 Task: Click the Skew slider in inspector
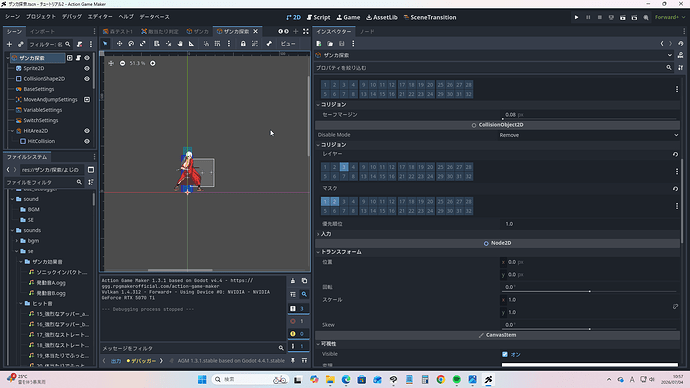(x=589, y=325)
